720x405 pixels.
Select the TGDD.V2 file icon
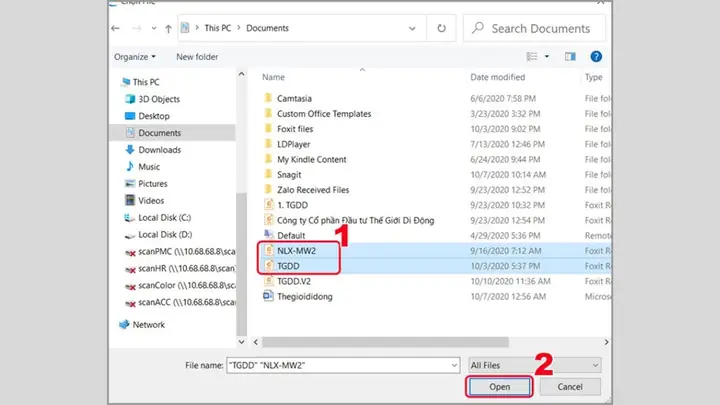(x=269, y=281)
